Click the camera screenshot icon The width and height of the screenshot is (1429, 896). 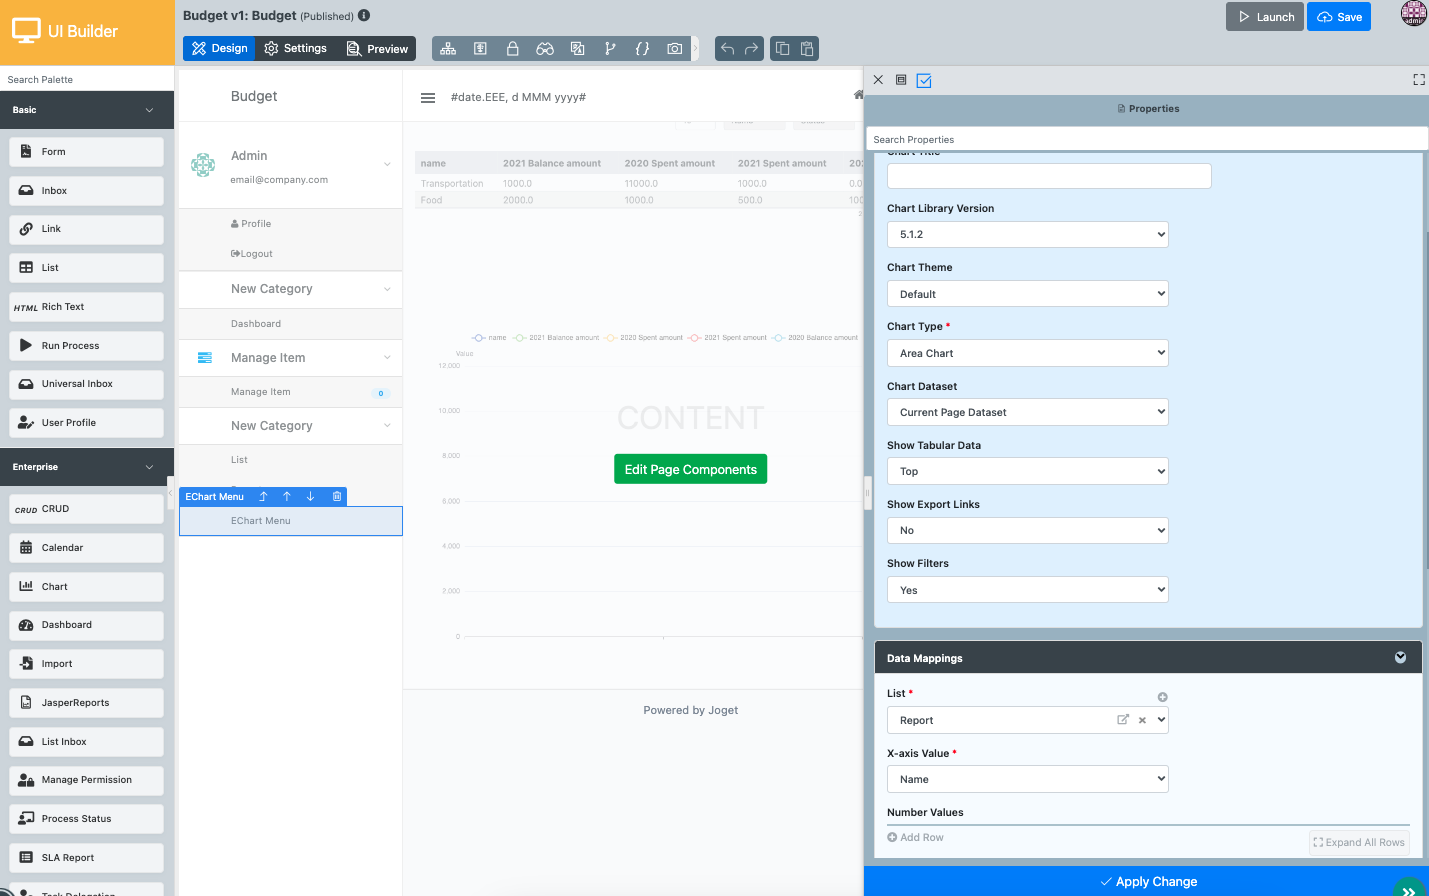(x=675, y=48)
